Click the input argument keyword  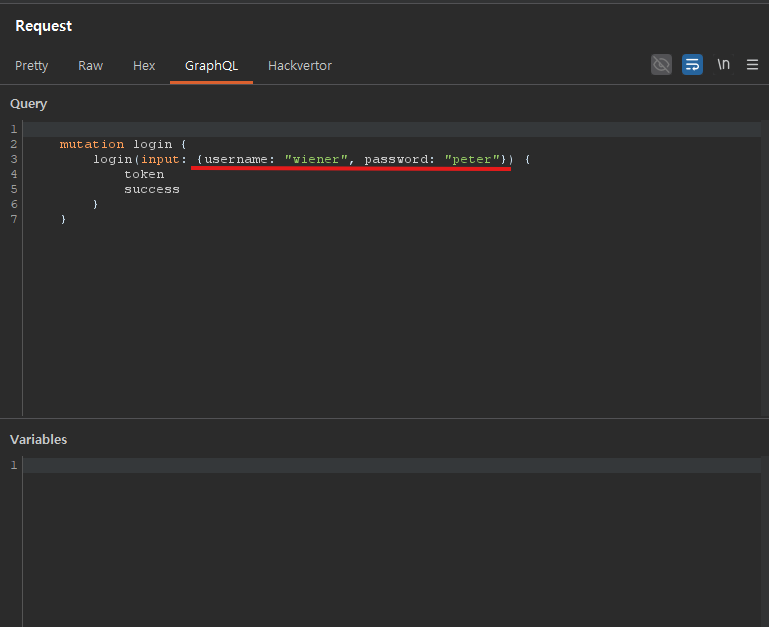pos(160,159)
